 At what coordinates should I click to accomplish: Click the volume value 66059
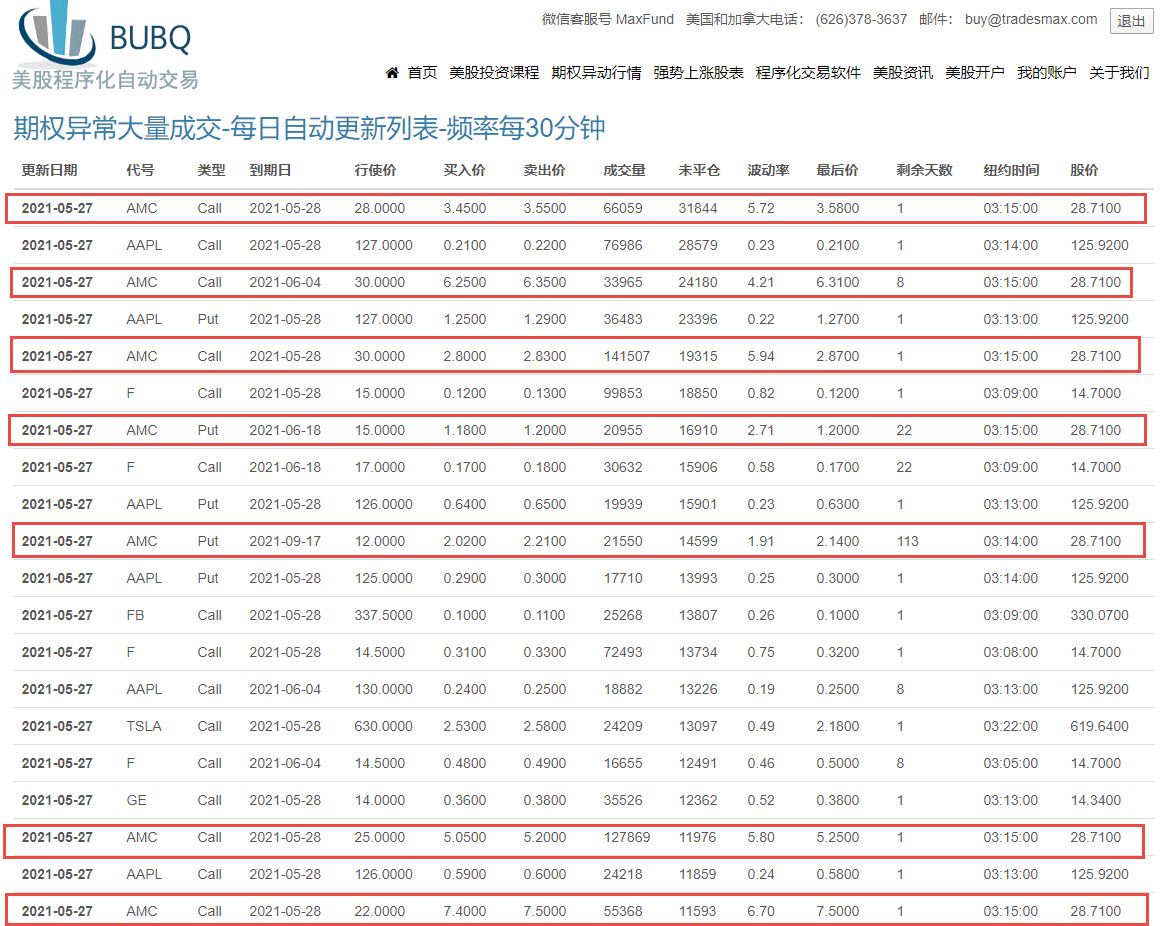[x=623, y=209]
